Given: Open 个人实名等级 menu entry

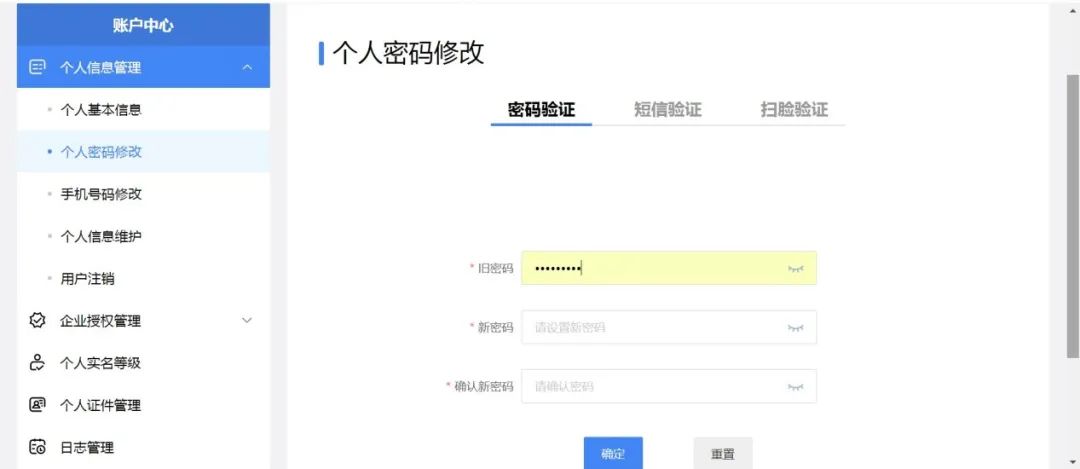Looking at the screenshot, I should coord(143,363).
